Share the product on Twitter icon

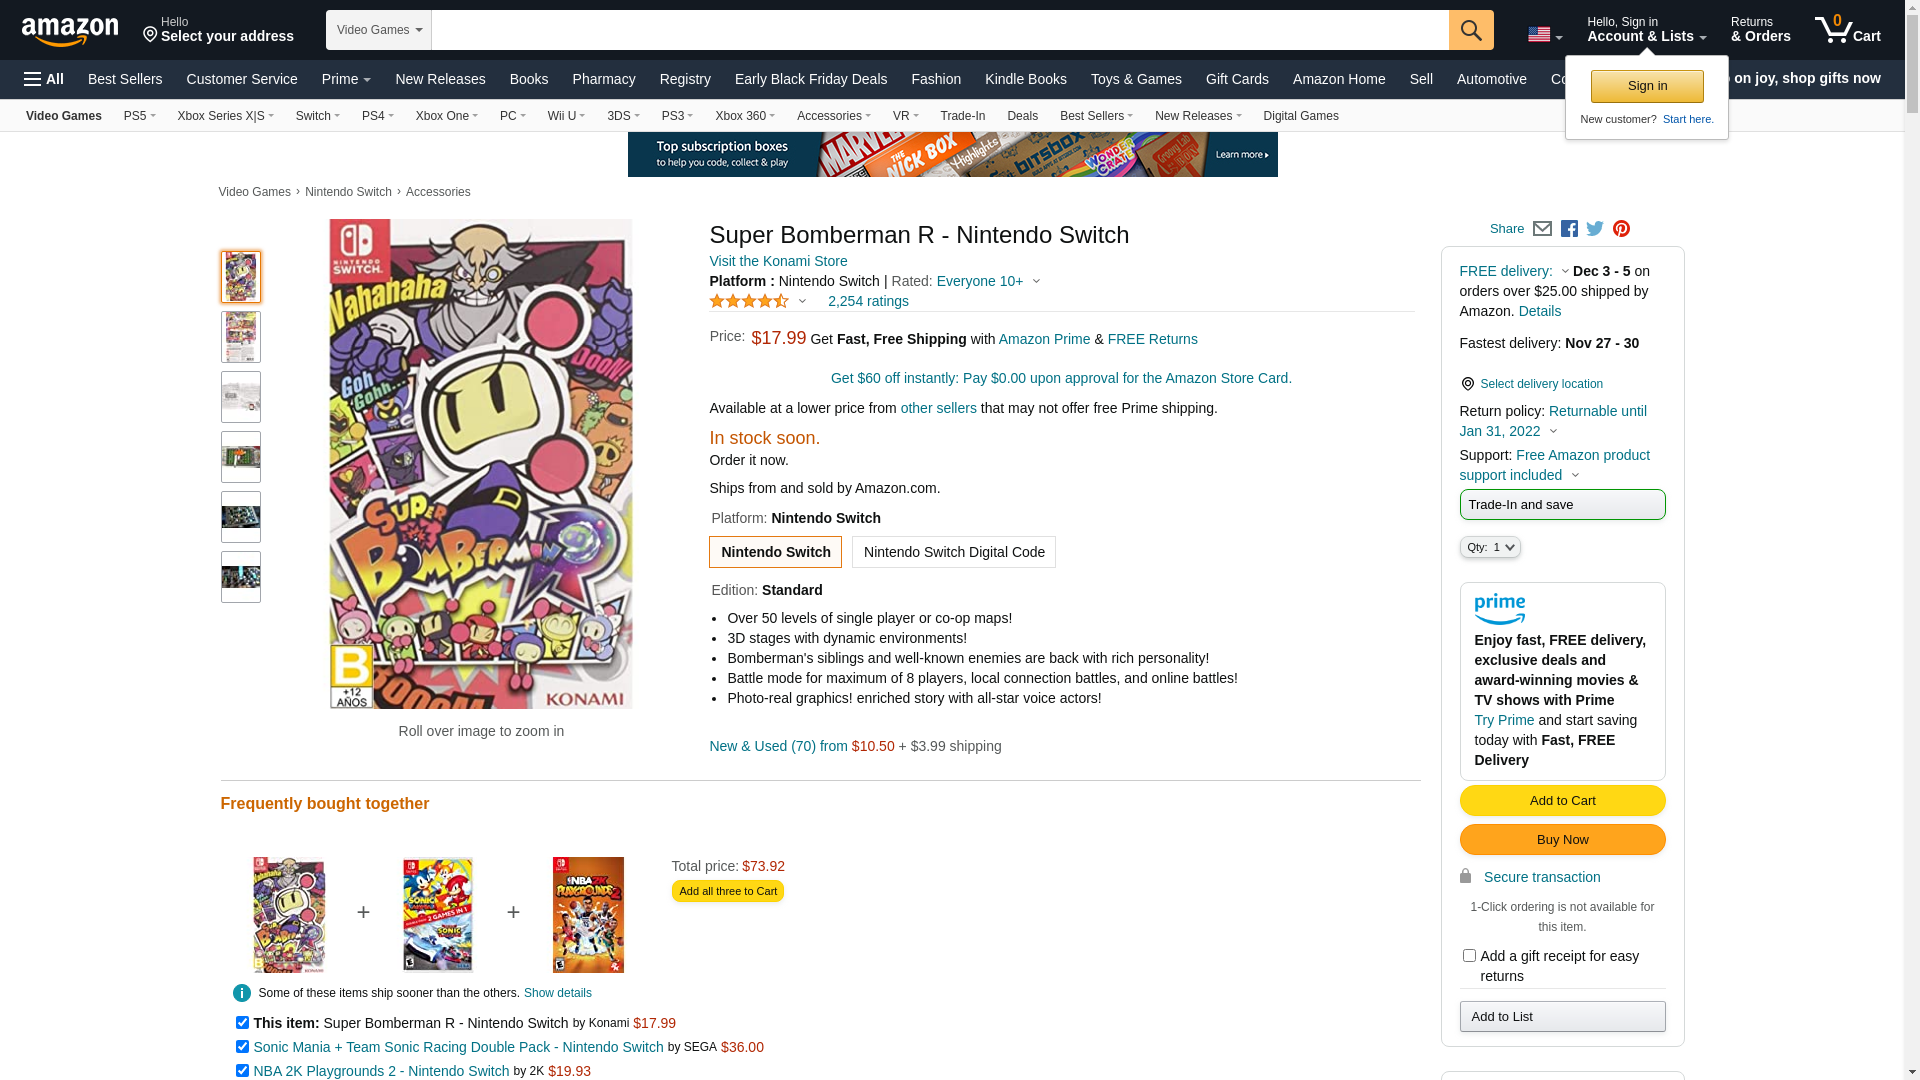1595,229
